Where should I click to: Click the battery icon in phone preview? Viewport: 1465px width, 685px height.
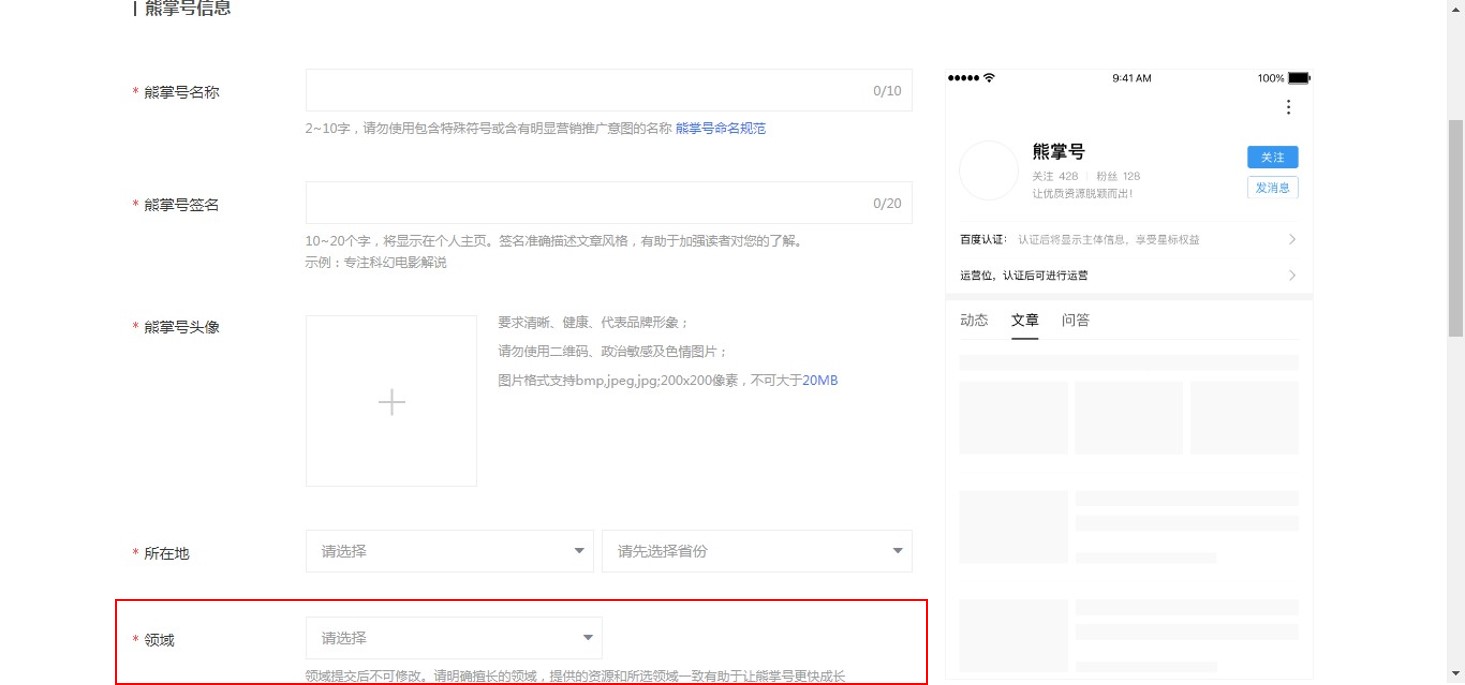tap(1298, 78)
